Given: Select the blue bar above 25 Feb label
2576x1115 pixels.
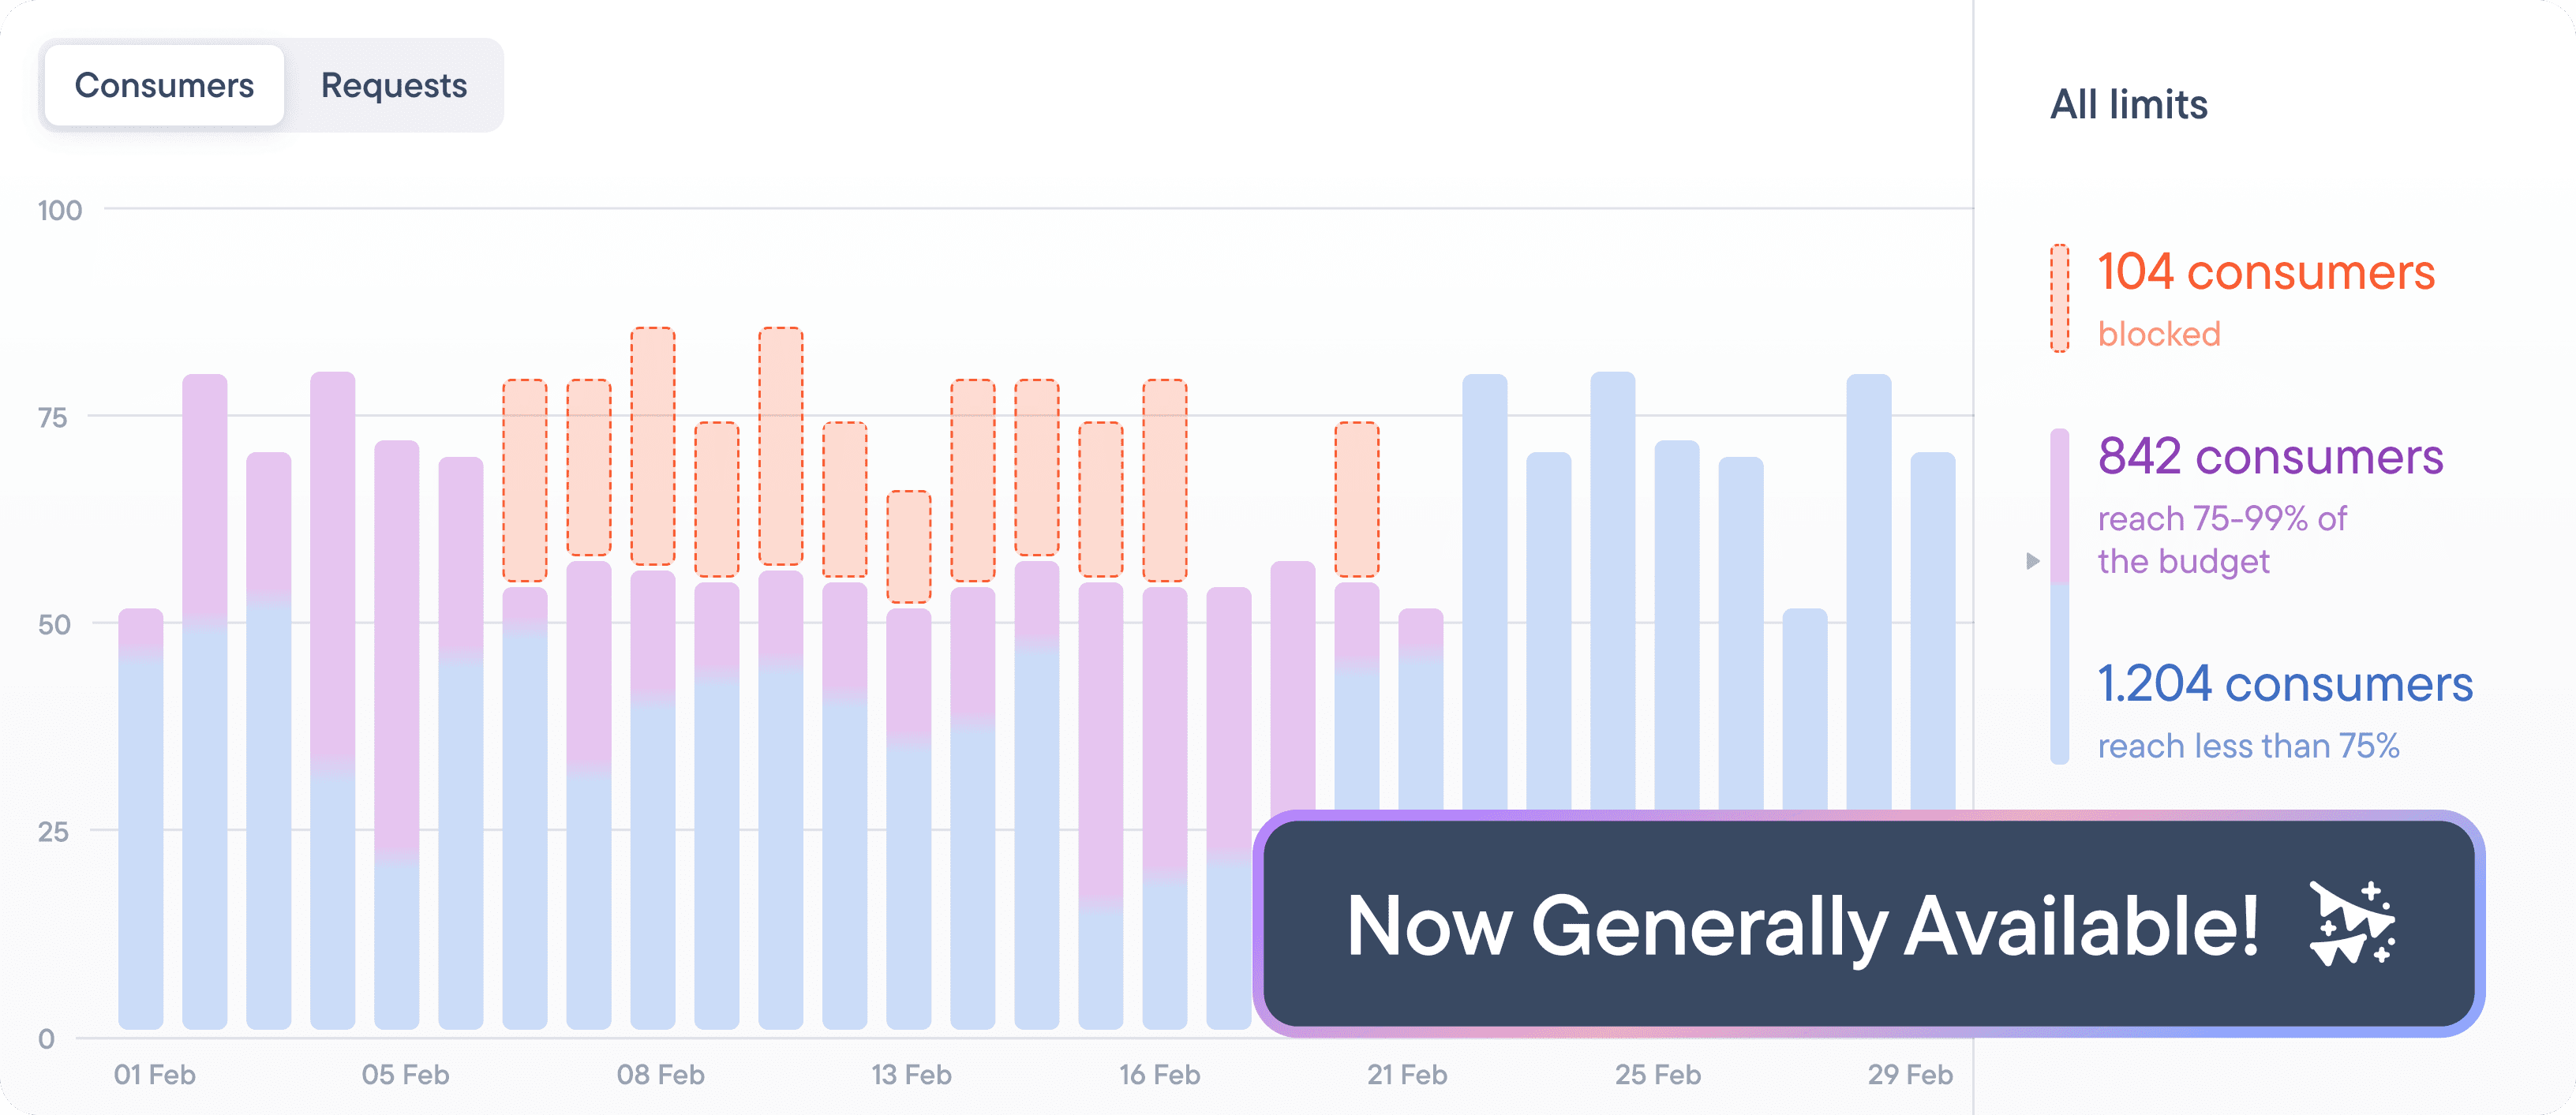Looking at the screenshot, I should [1676, 625].
